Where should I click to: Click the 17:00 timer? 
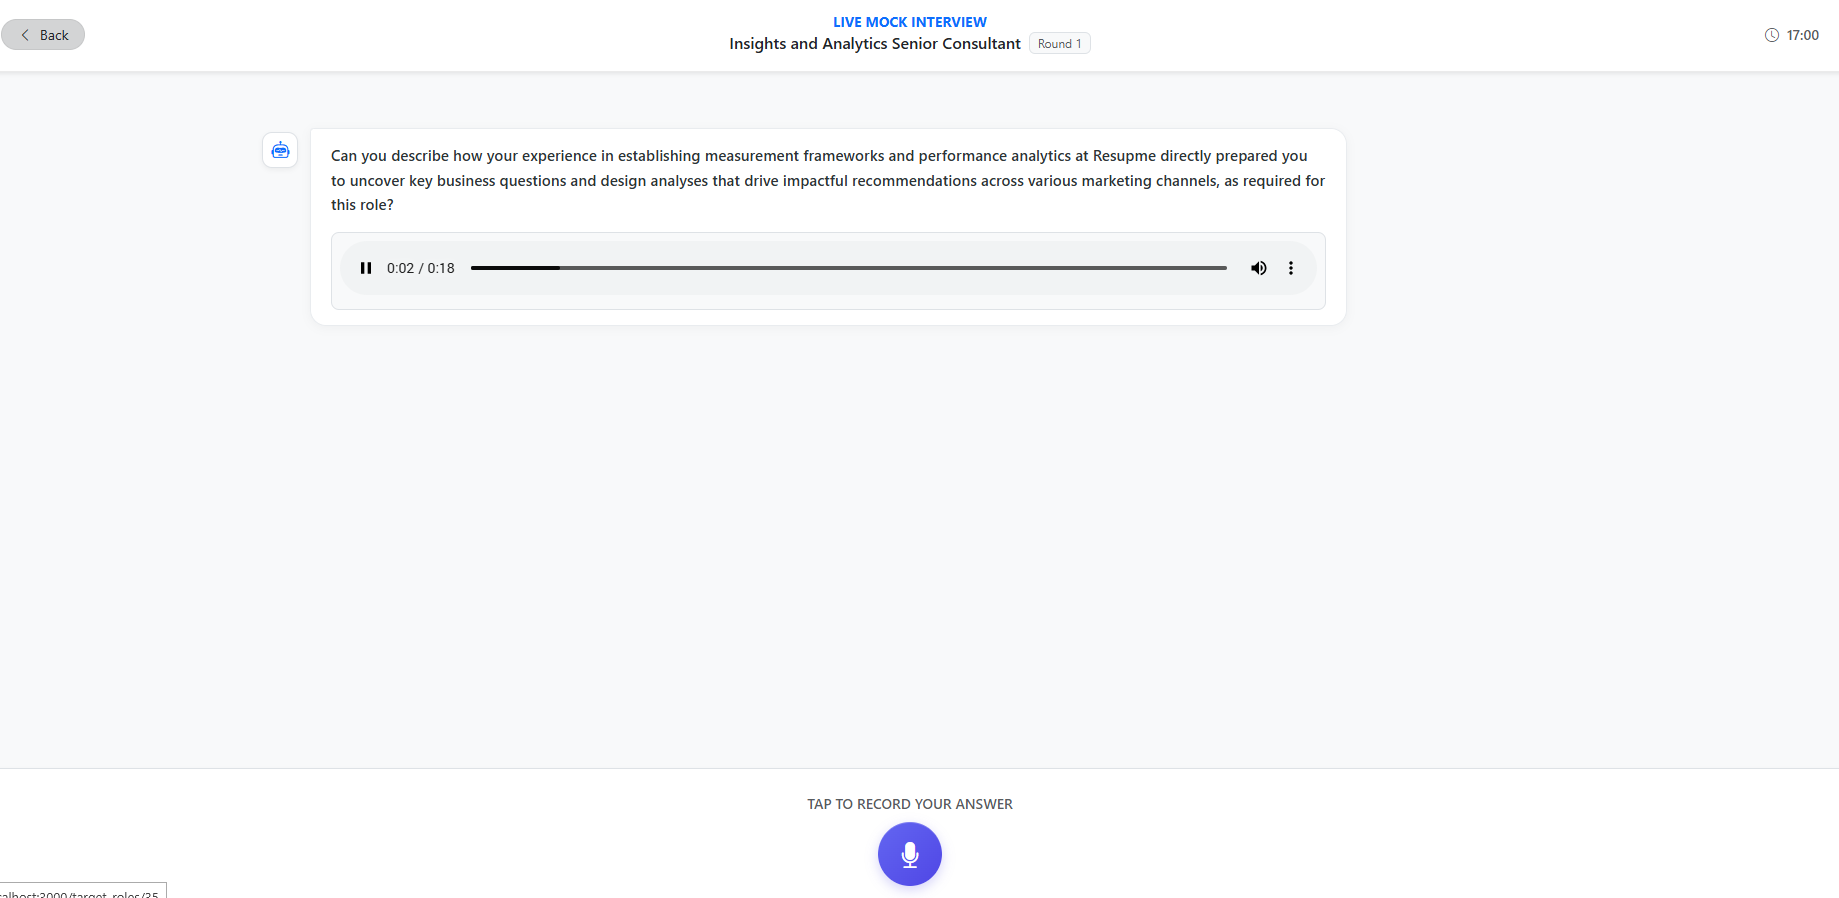(1802, 35)
